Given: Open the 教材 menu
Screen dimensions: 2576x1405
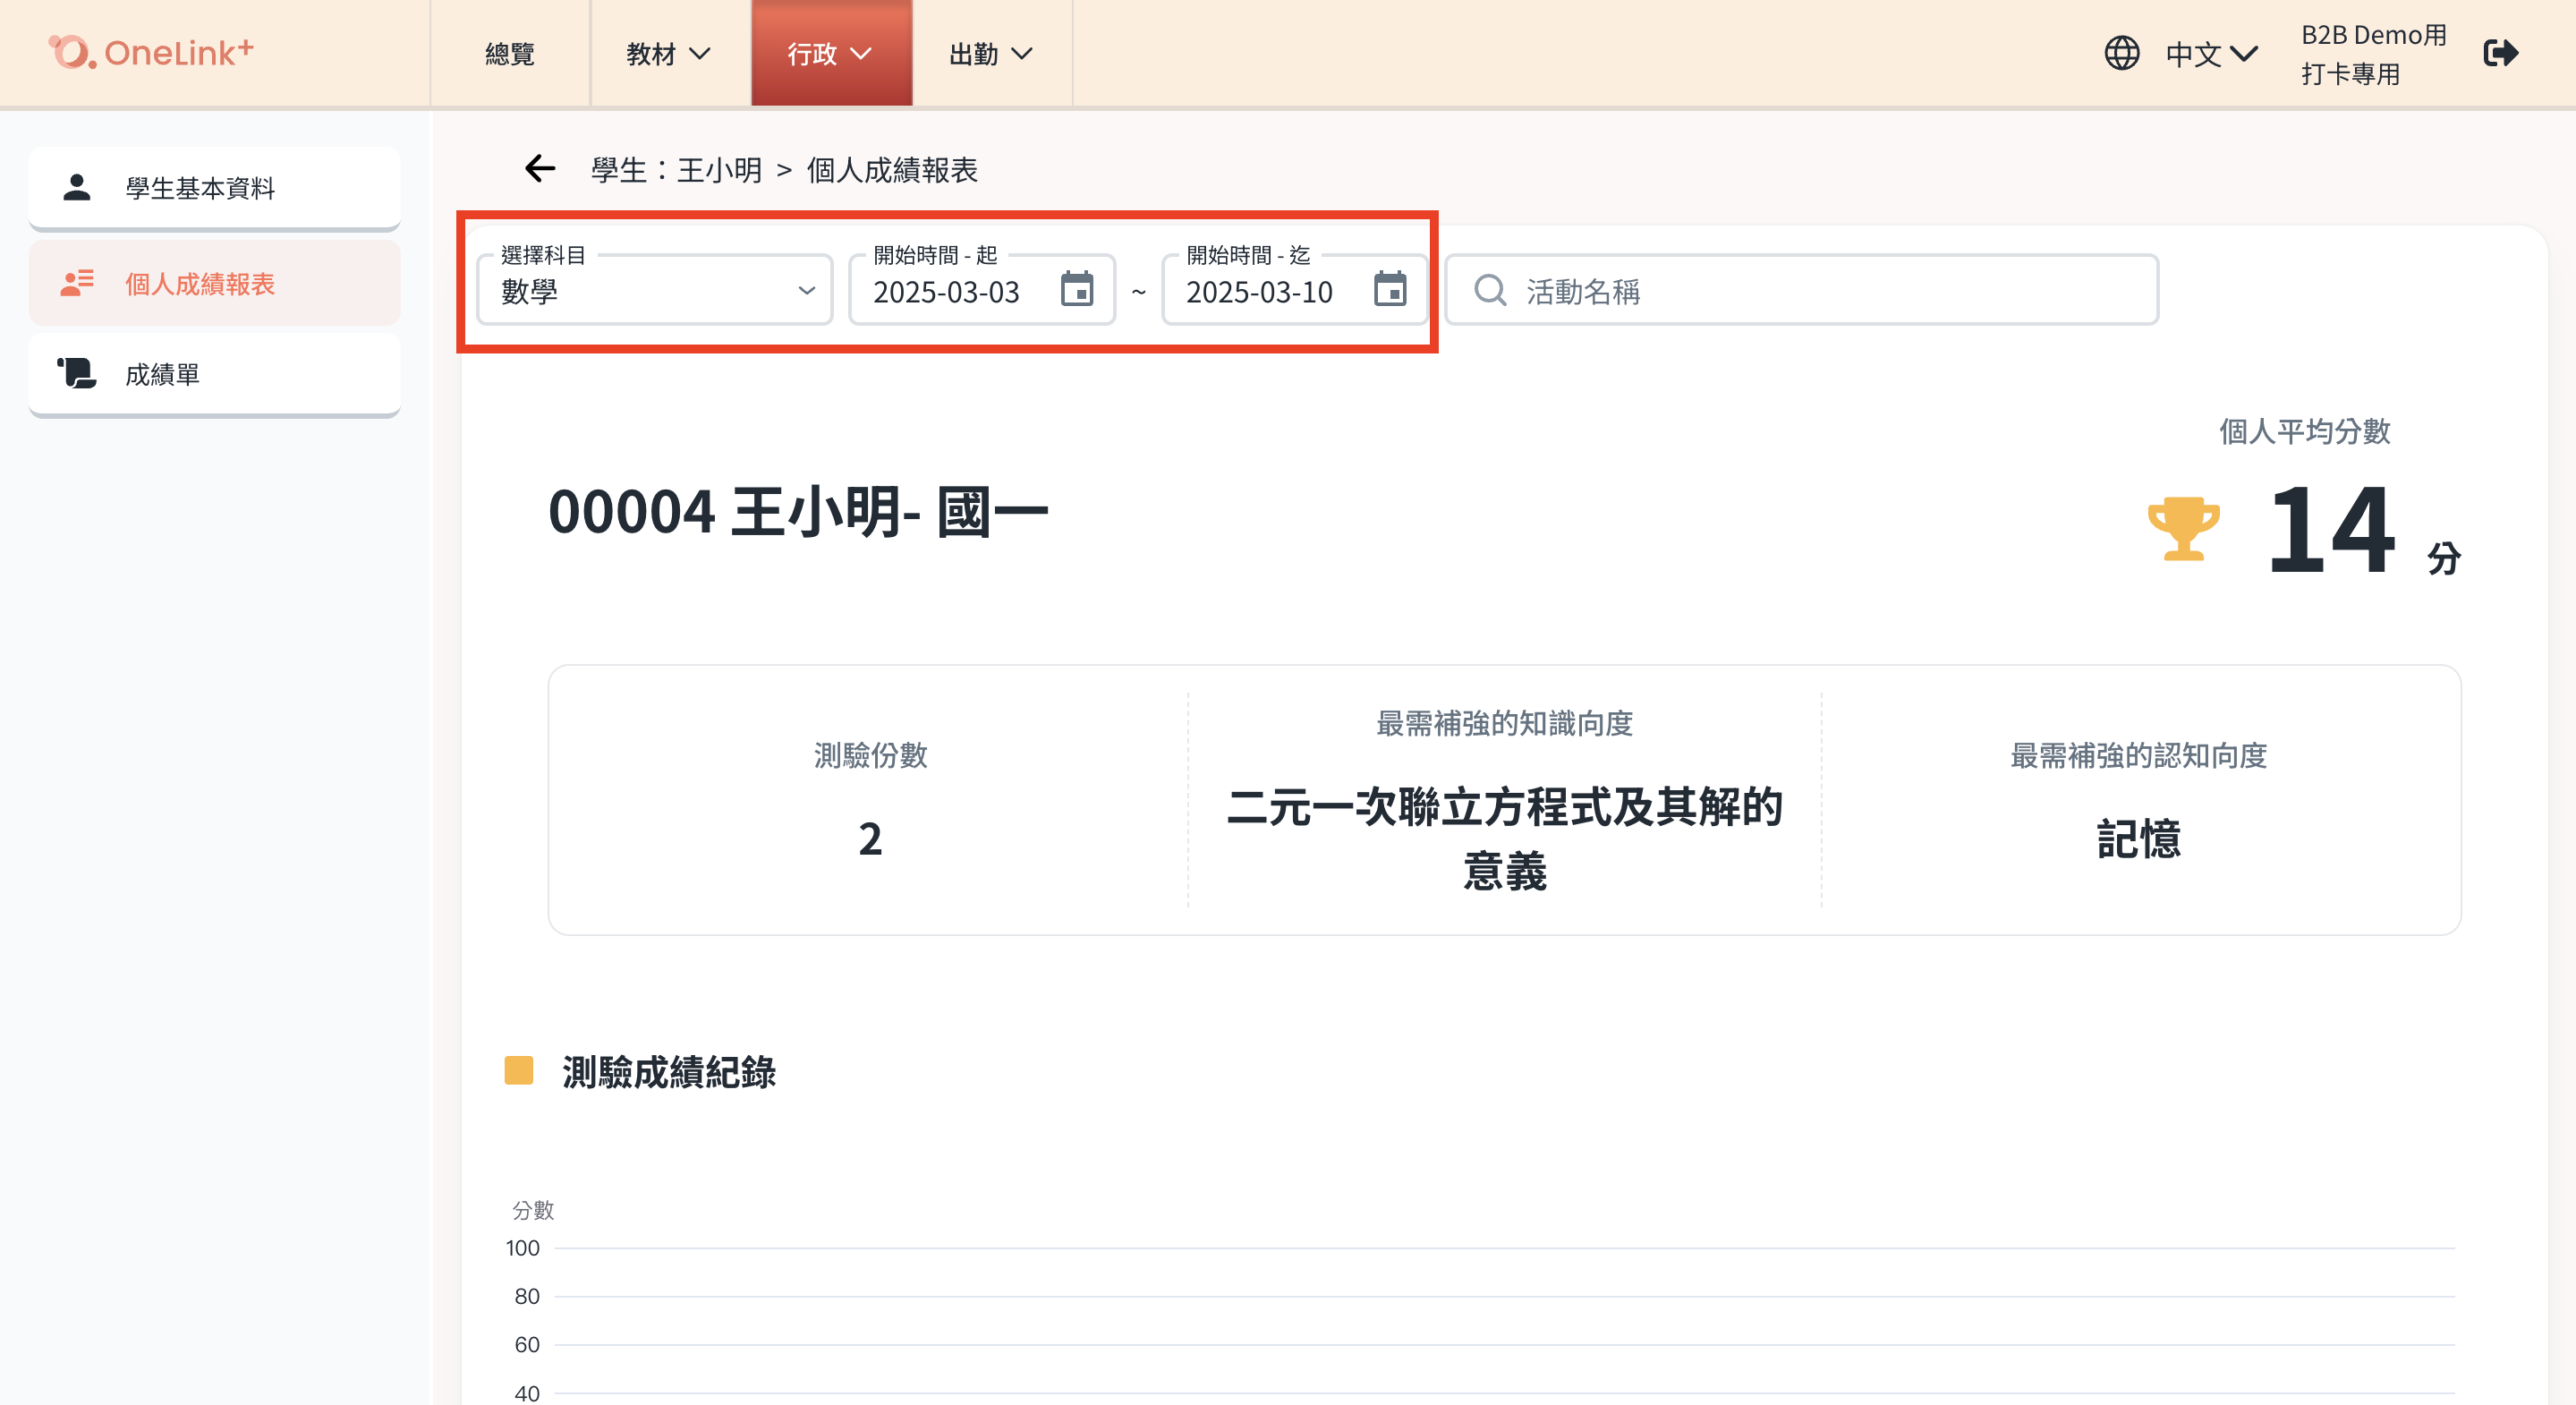Looking at the screenshot, I should [669, 53].
